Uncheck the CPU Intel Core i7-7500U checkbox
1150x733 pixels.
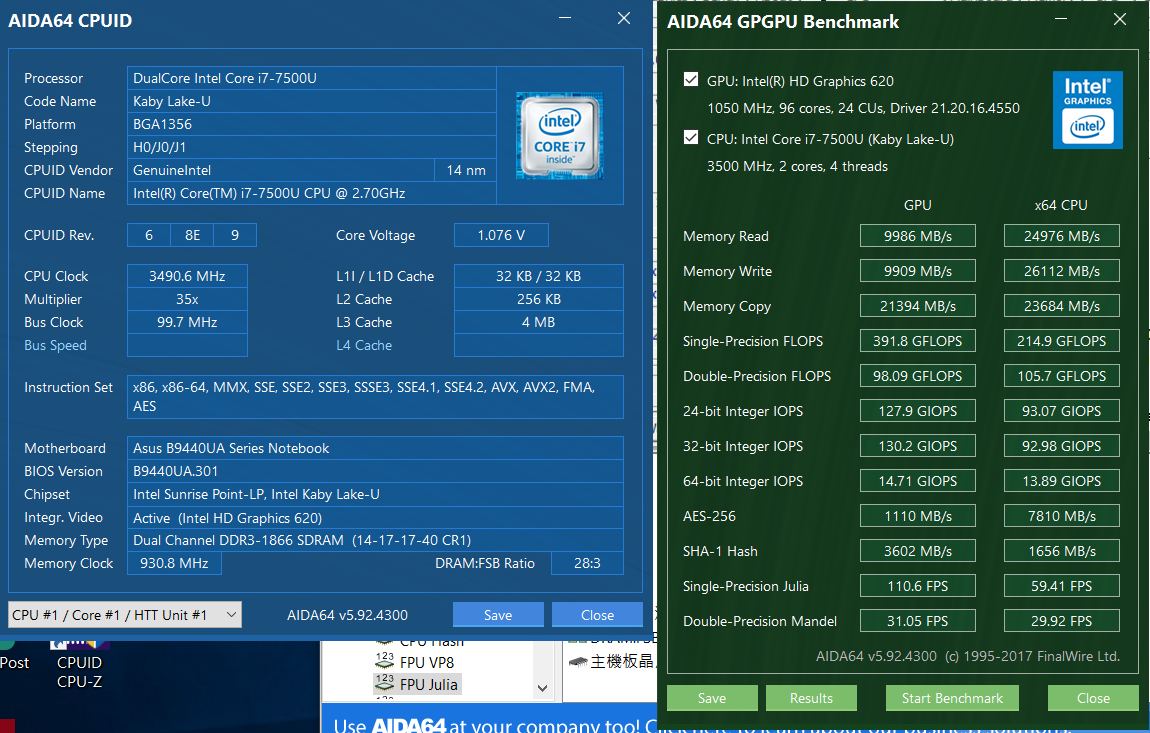point(691,137)
